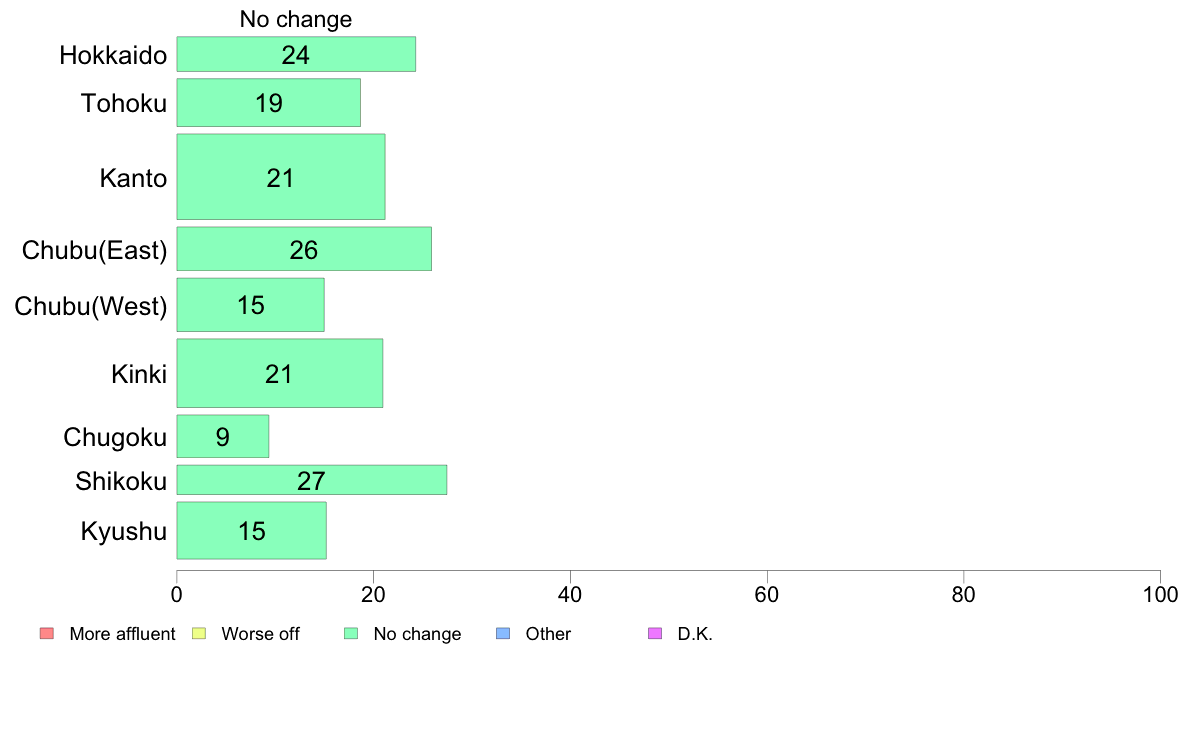Click the Kinki bar showing 21

[280, 374]
